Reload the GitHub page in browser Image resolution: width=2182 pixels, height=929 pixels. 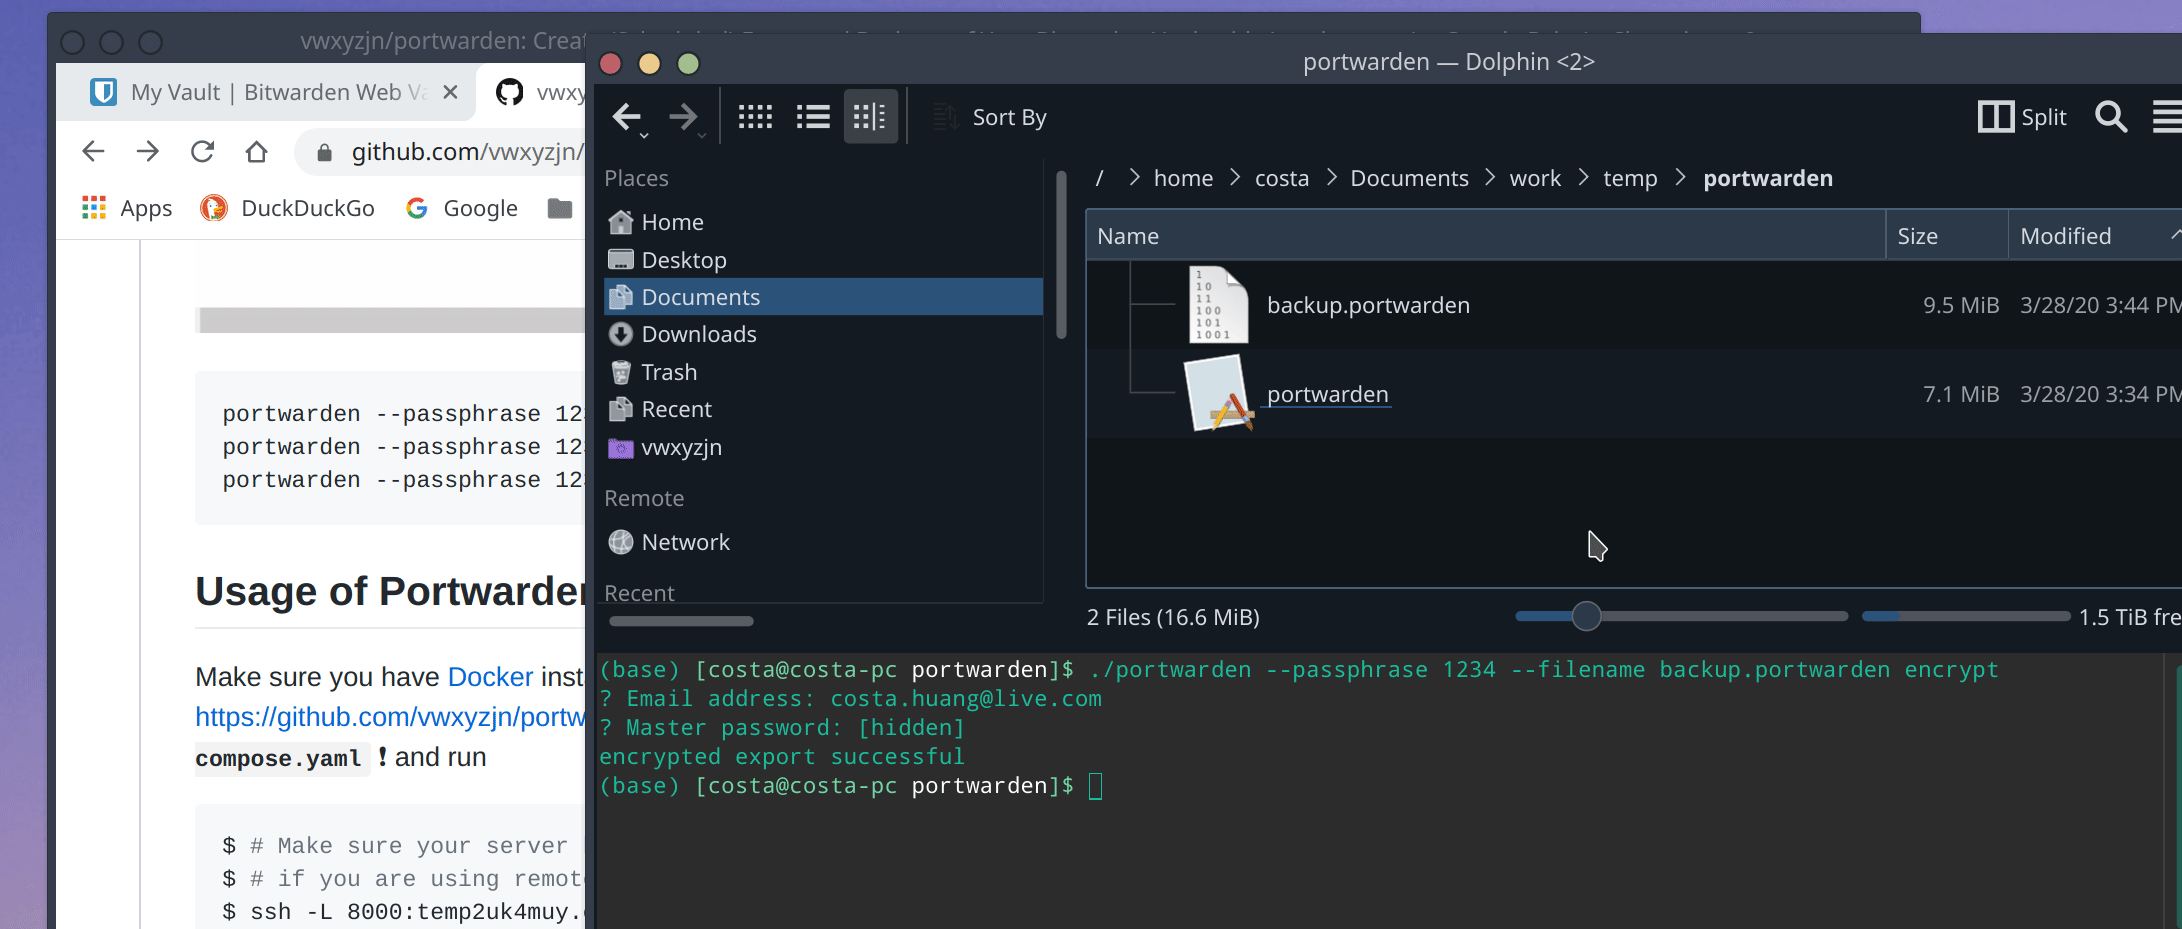click(x=203, y=151)
